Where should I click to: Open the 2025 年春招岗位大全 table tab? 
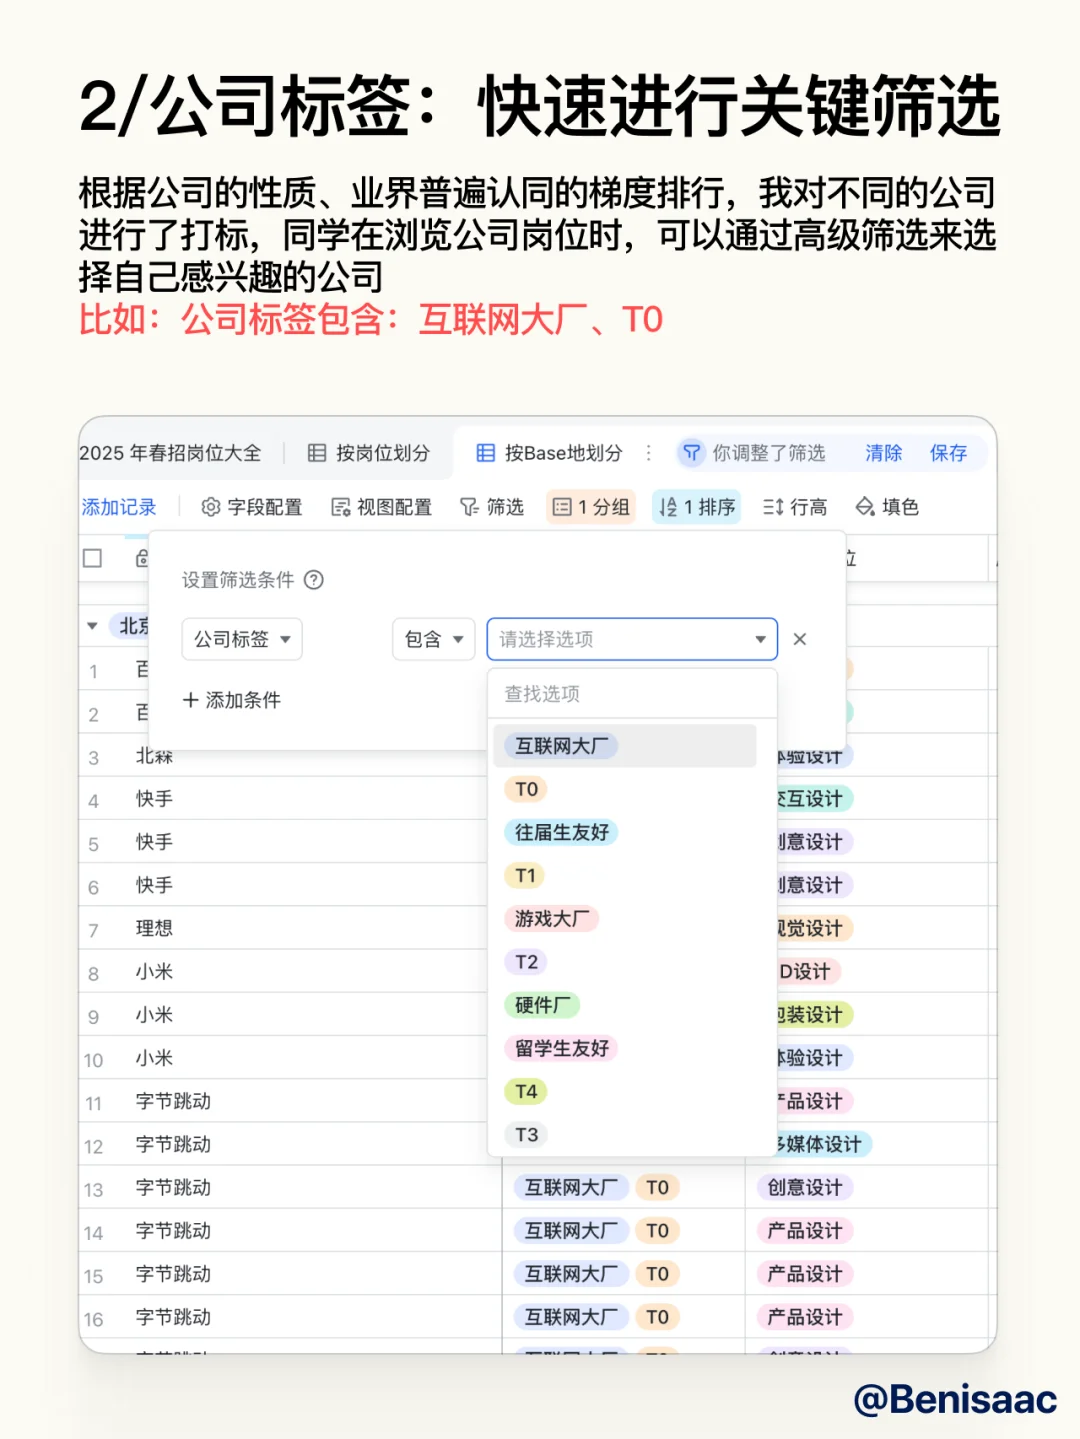(170, 453)
